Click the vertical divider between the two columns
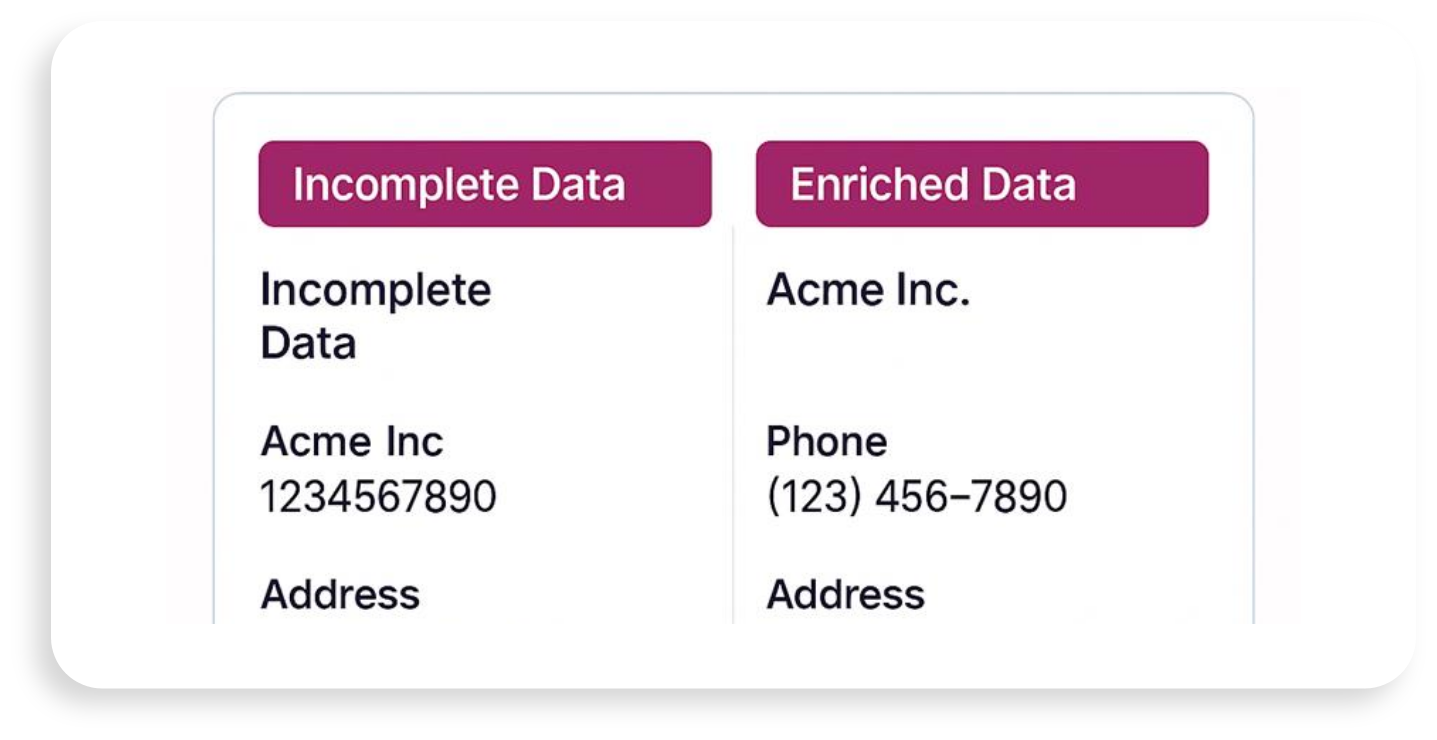This screenshot has height=740, width=1437. click(733, 420)
